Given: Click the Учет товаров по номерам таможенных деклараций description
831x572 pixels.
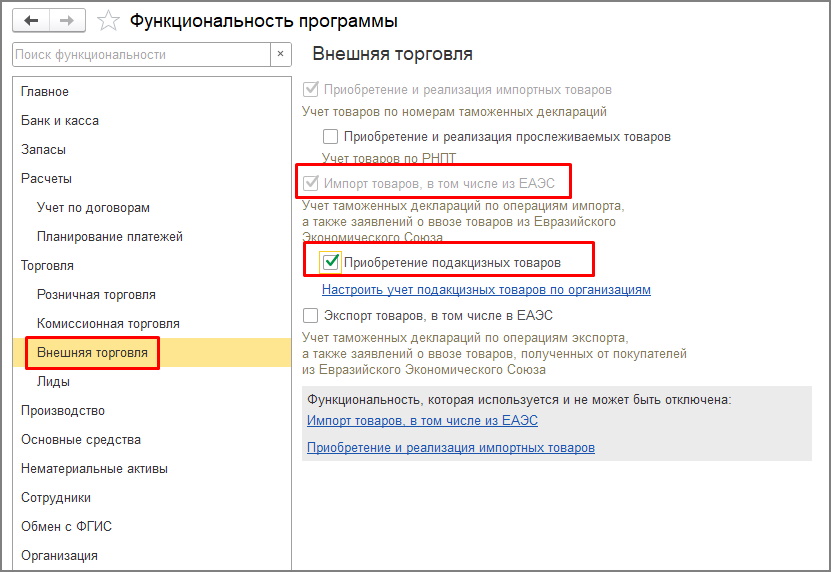Looking at the screenshot, I should click(454, 112).
